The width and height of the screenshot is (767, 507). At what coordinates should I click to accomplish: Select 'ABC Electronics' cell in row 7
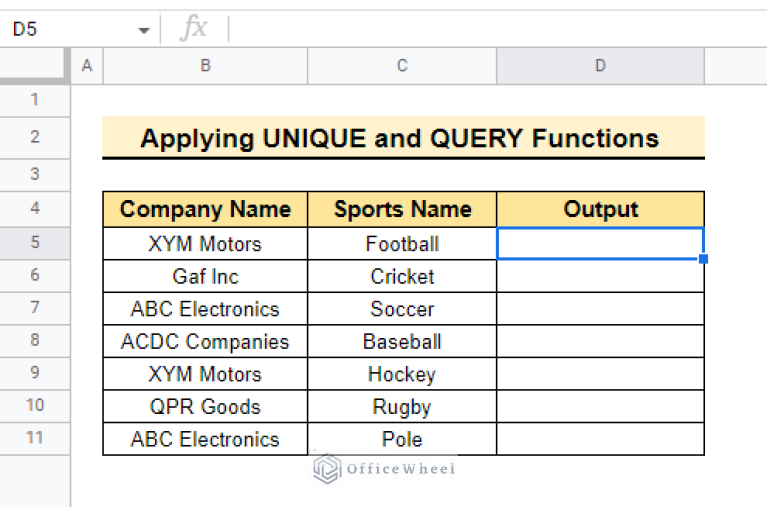pyautogui.click(x=205, y=309)
